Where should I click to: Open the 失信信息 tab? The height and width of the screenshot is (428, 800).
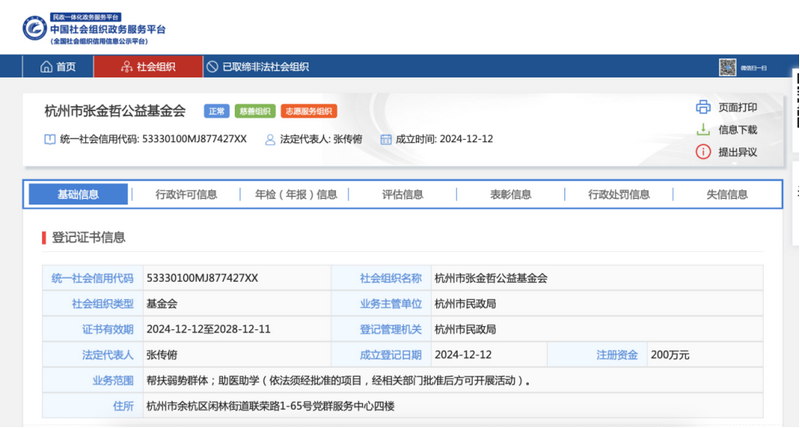point(727,194)
